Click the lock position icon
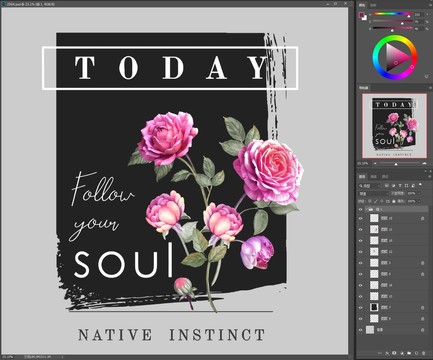The image size is (433, 360). (382, 201)
